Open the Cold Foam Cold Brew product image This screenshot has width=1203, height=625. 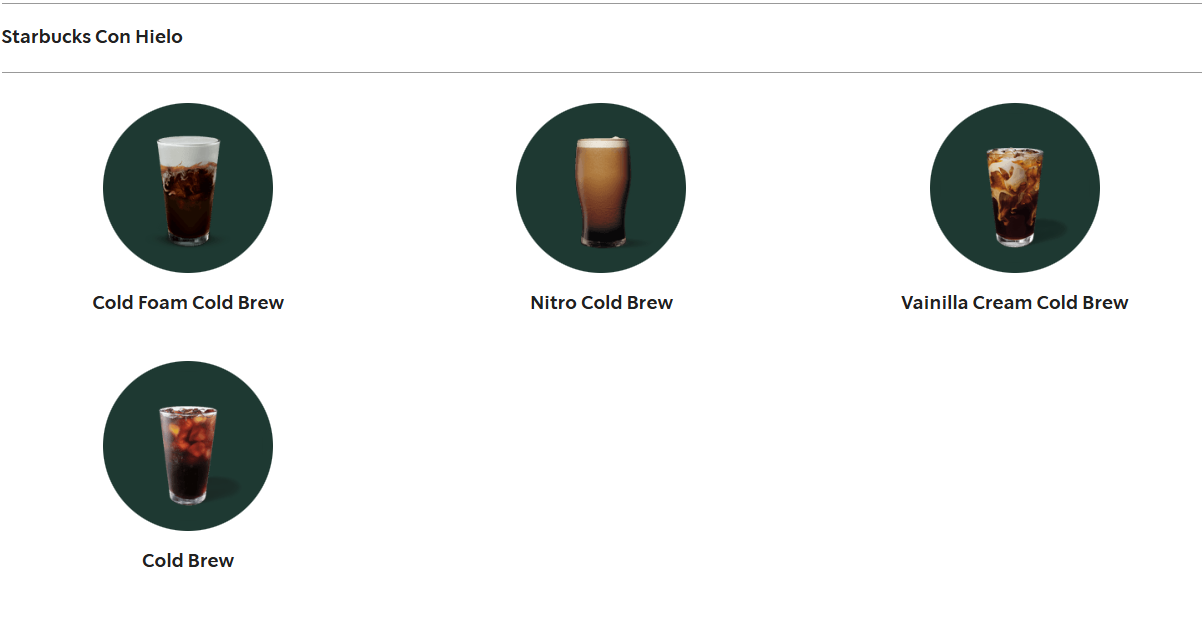188,188
